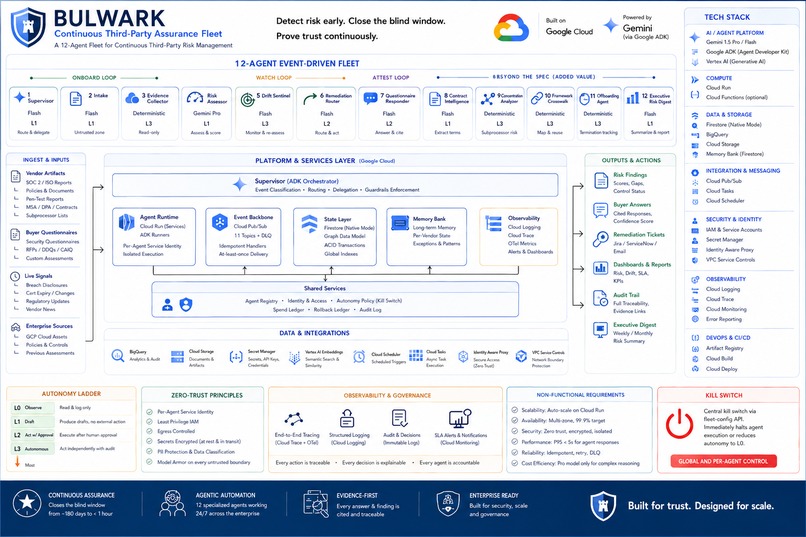The image size is (806, 537).
Task: Click the SLA Alerts & Notifications monitor icon
Action: coord(460,418)
